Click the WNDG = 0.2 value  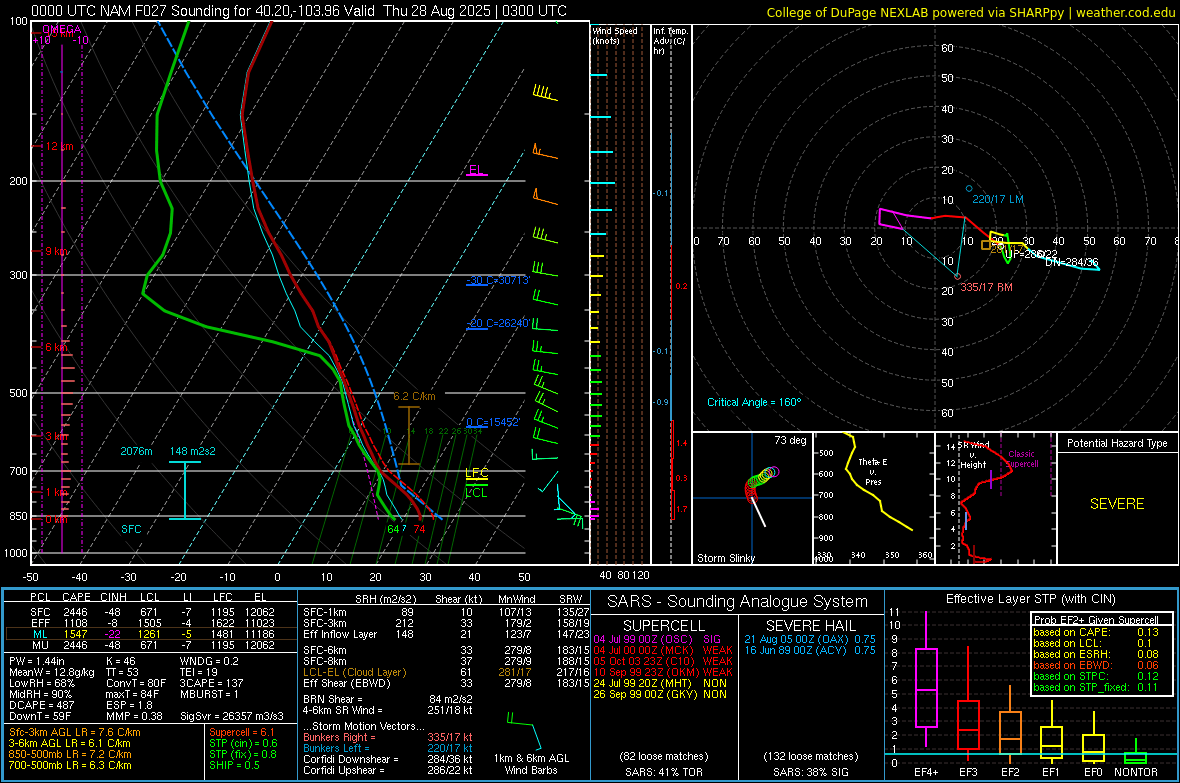point(209,661)
